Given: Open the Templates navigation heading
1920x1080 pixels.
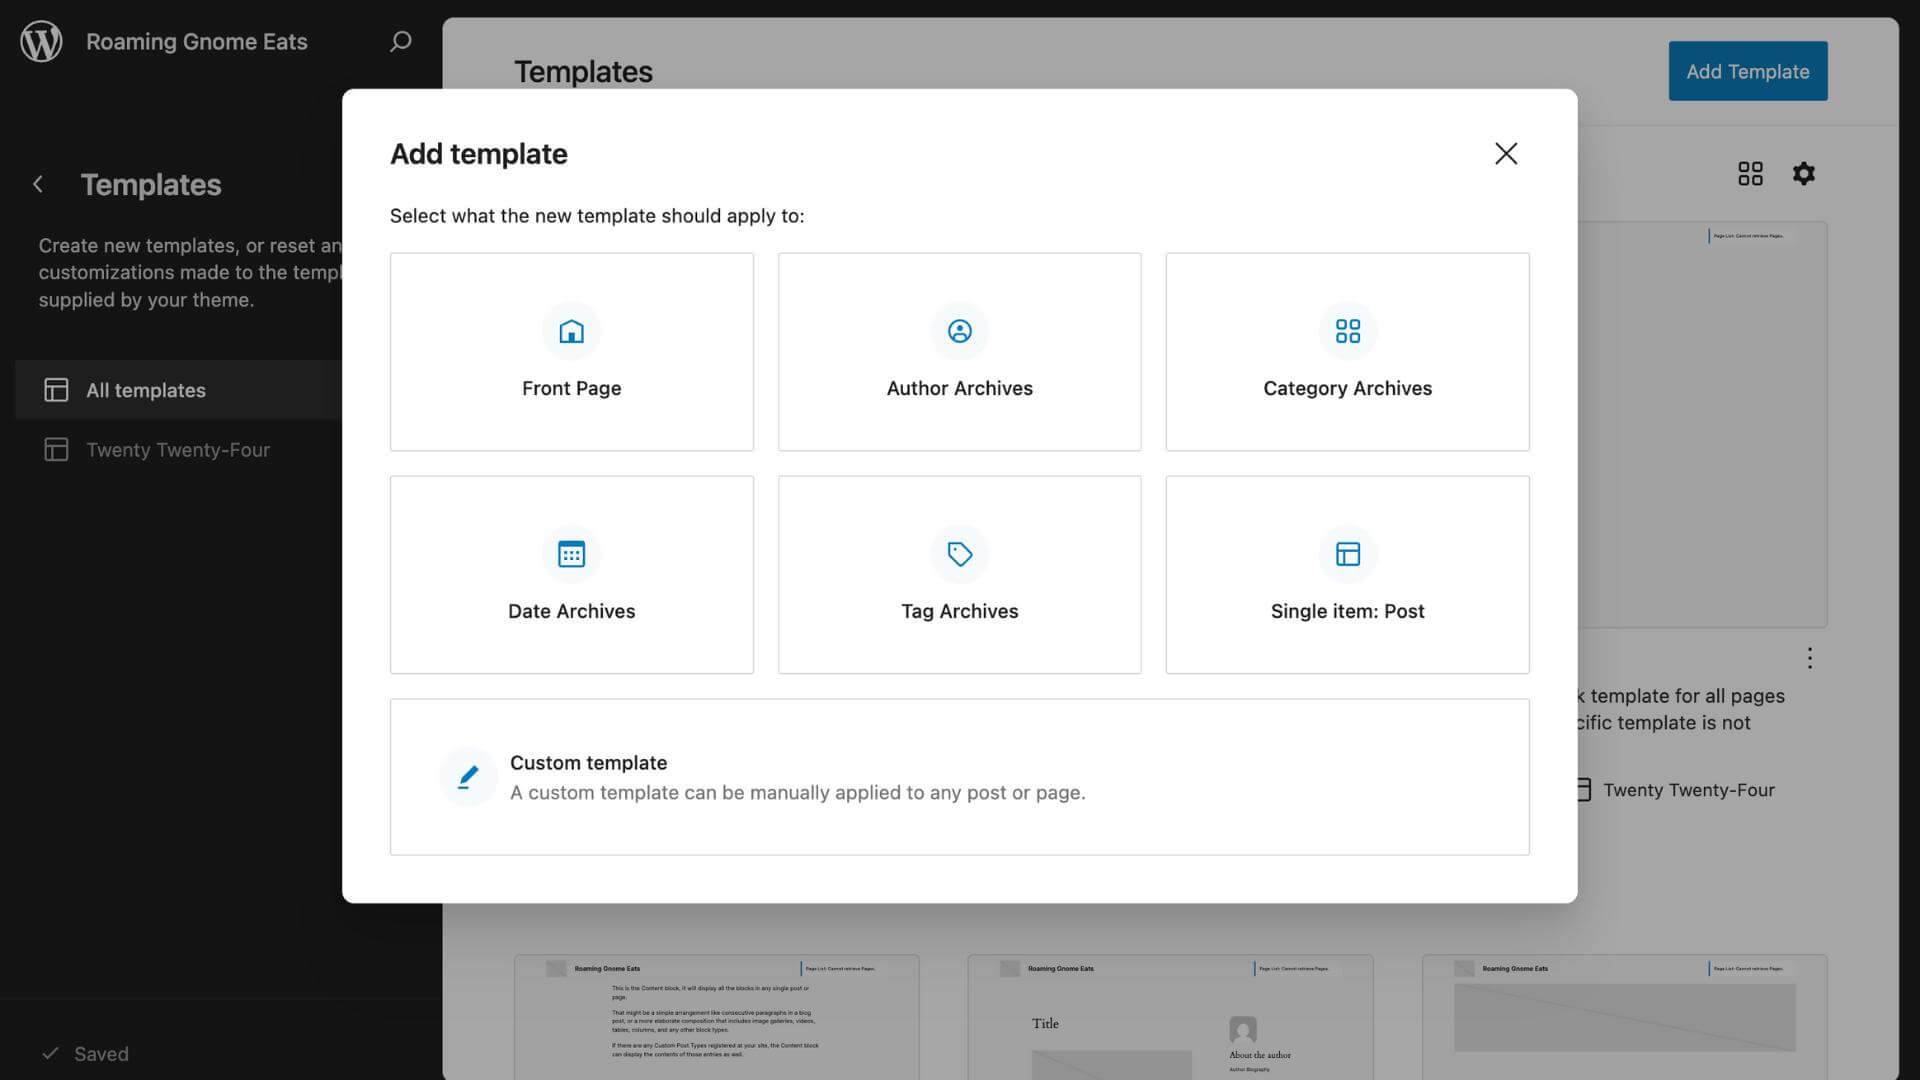Looking at the screenshot, I should [151, 184].
